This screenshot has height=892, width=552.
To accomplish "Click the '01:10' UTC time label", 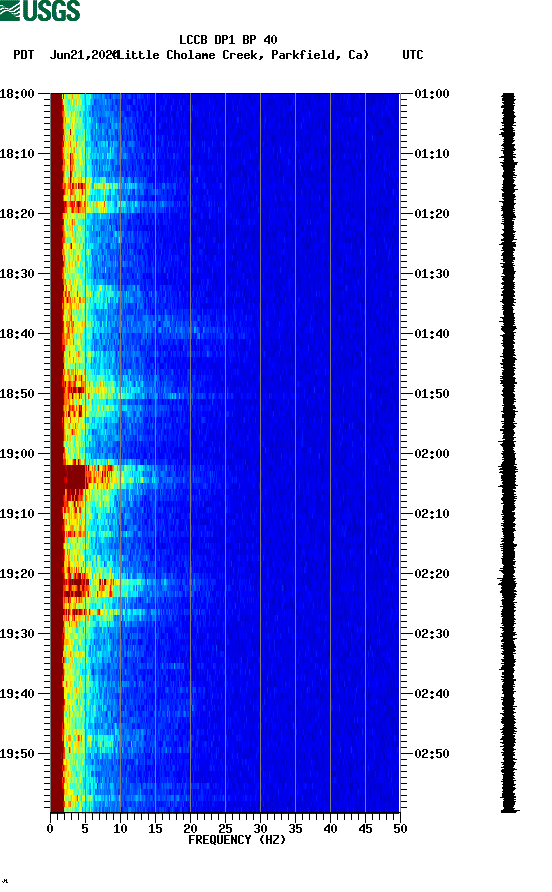I will 432,154.
